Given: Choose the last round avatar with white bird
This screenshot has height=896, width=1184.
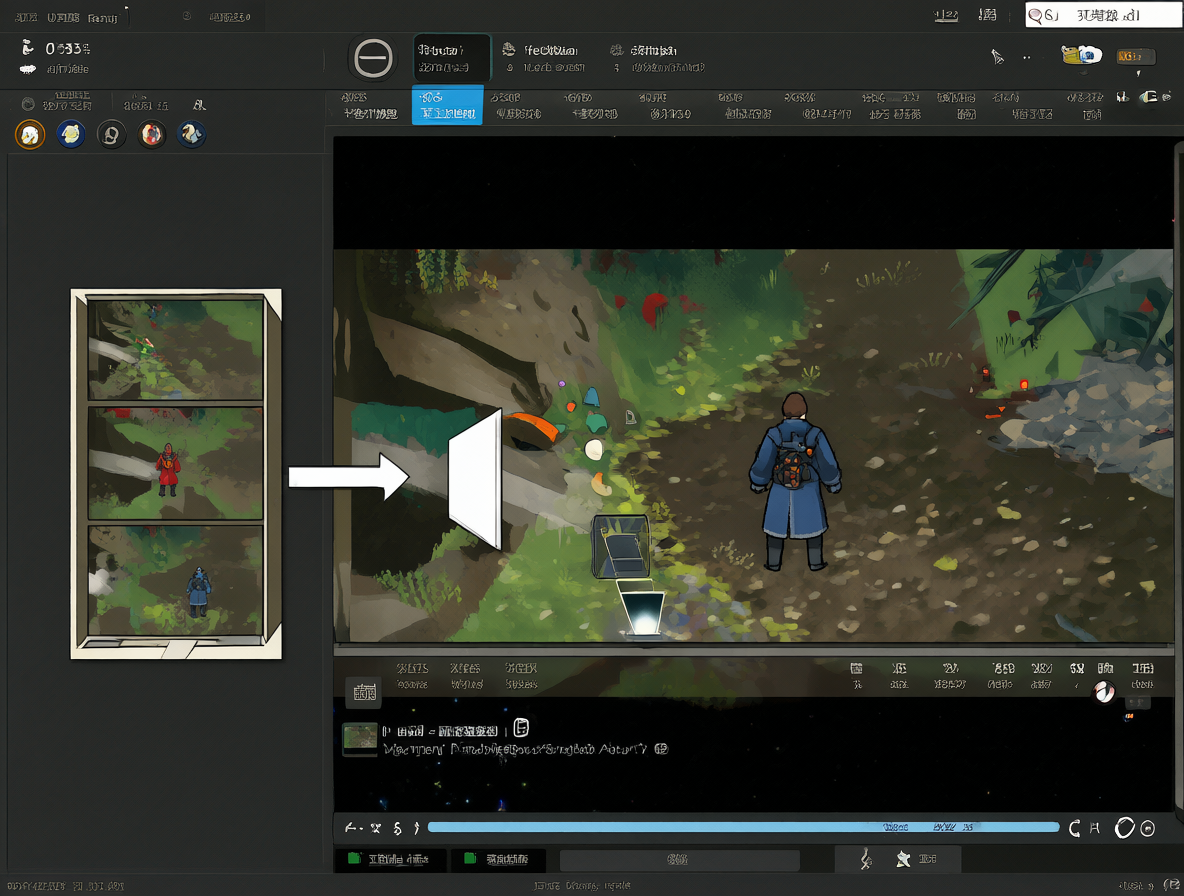Looking at the screenshot, I should tap(192, 134).
